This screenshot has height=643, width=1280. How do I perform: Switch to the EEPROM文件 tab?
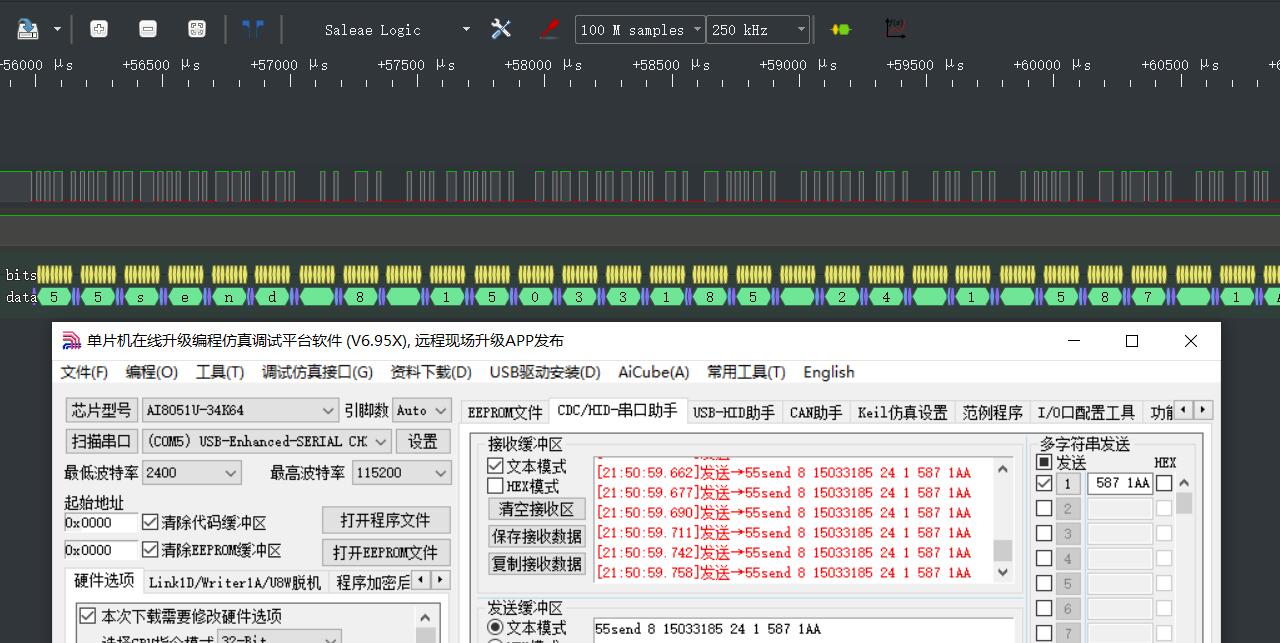(505, 412)
